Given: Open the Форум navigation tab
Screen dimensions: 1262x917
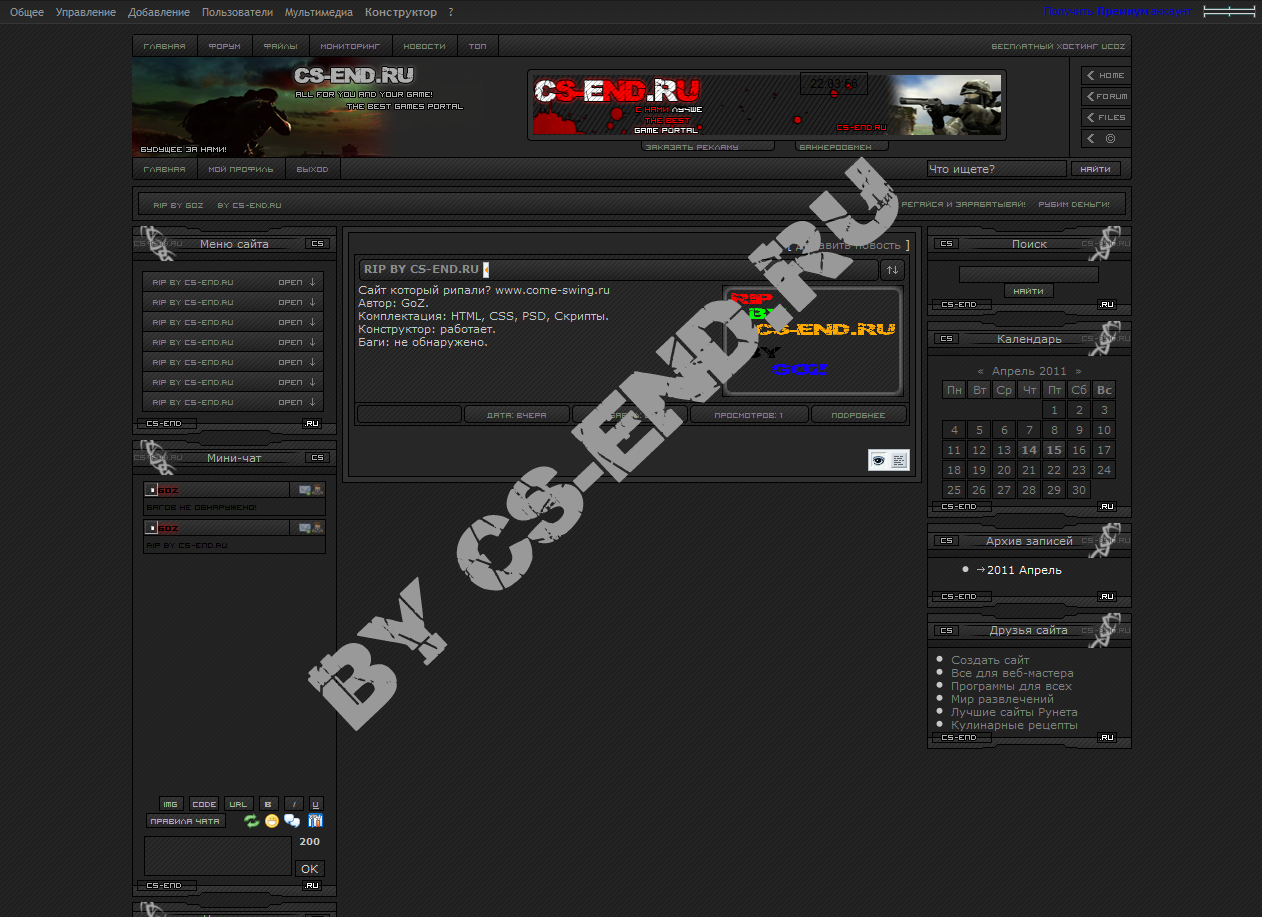Looking at the screenshot, I should [224, 47].
